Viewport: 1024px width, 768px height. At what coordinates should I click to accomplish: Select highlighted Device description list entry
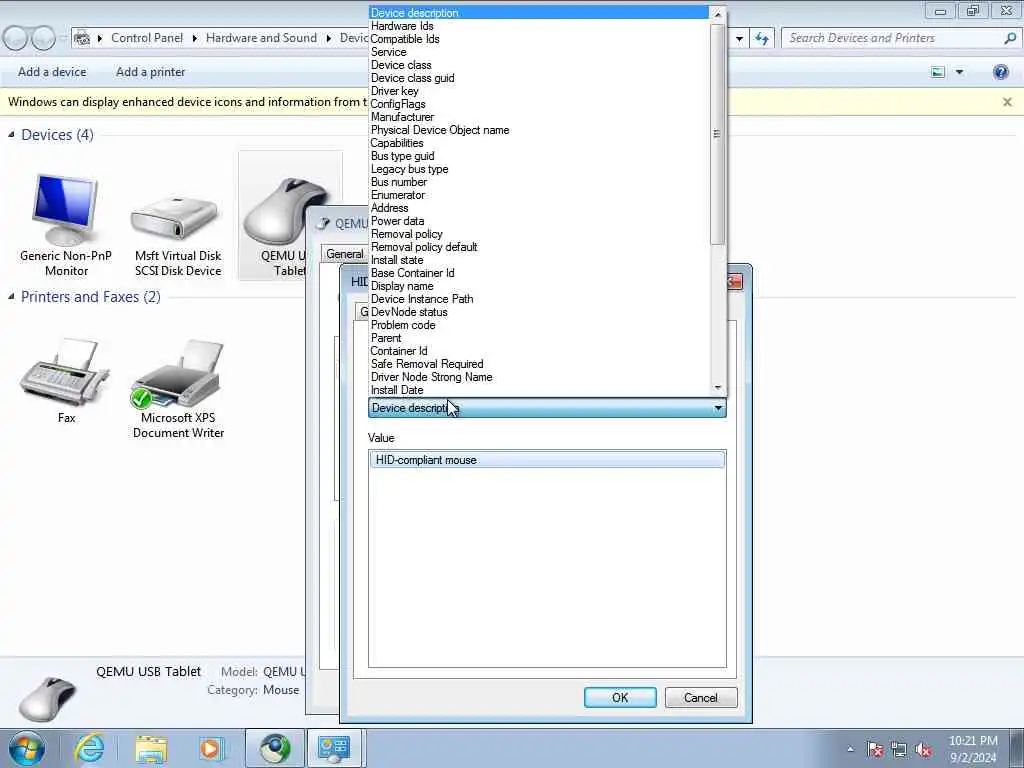539,13
